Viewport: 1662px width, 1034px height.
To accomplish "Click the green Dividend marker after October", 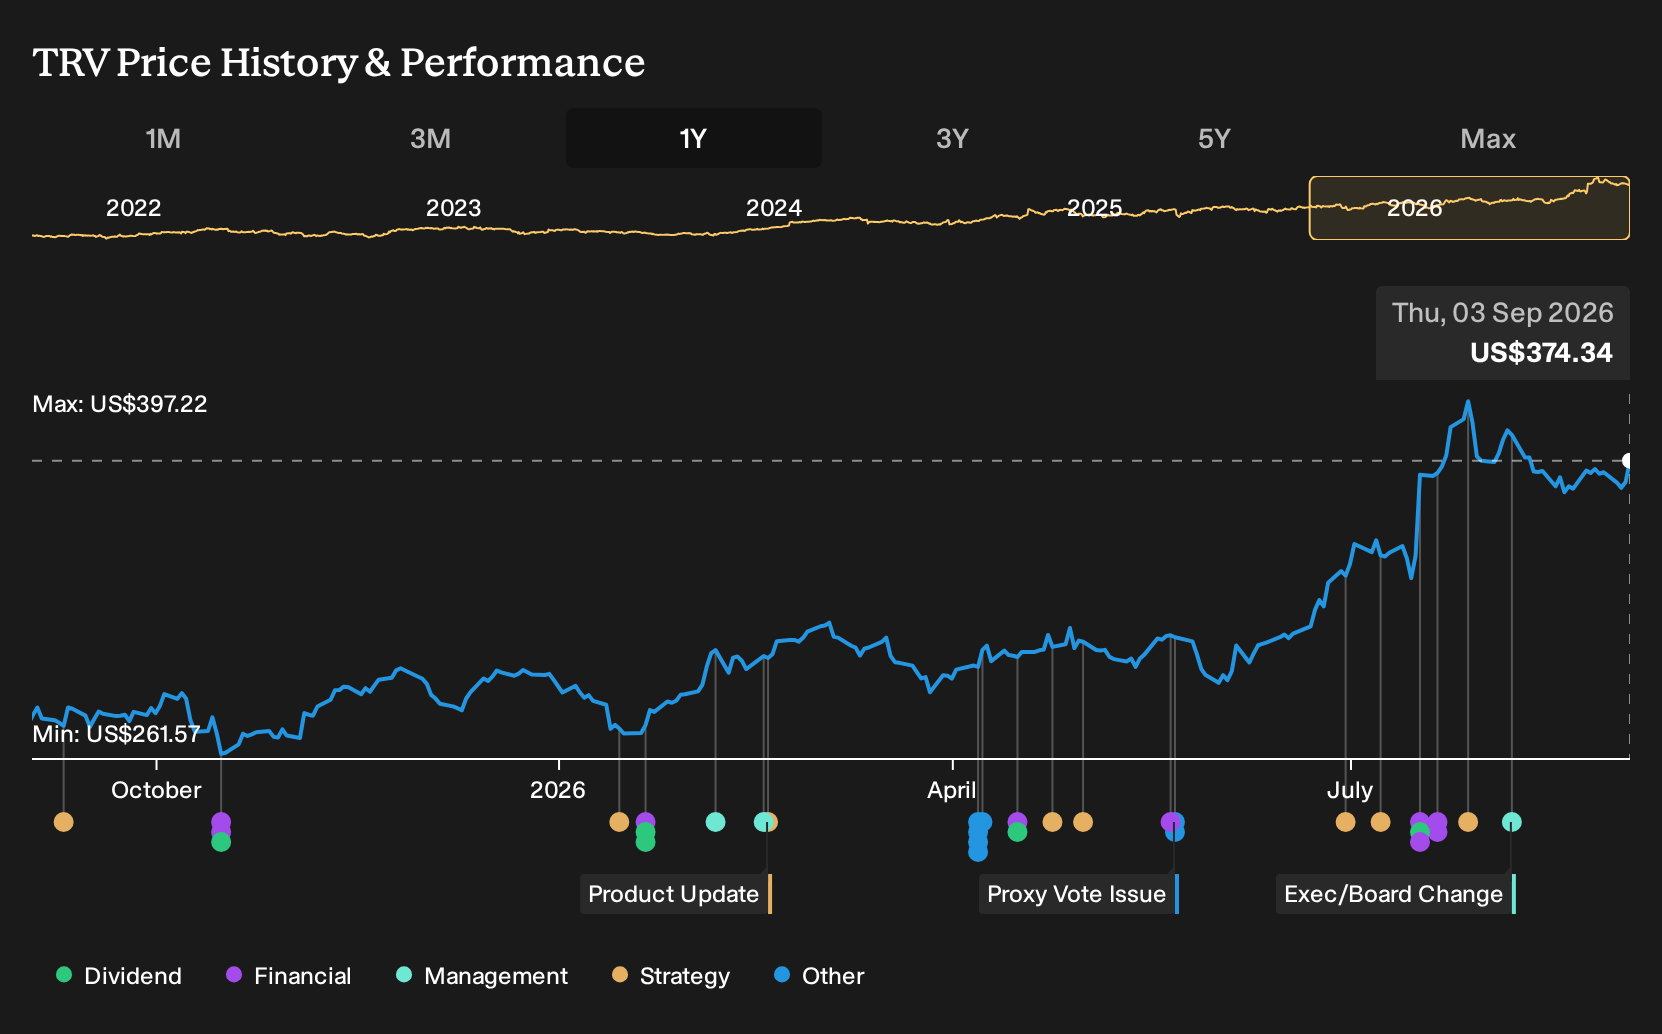I will click(x=221, y=842).
